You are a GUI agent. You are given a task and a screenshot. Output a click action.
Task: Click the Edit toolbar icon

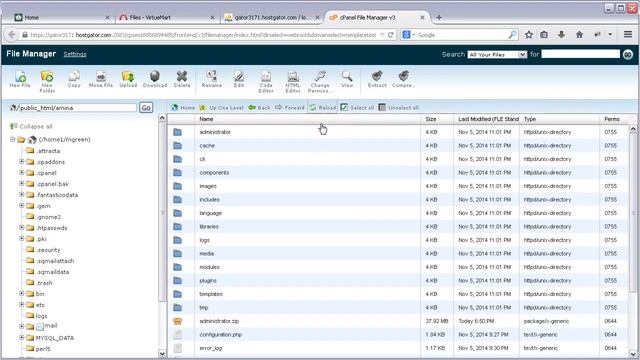[239, 79]
